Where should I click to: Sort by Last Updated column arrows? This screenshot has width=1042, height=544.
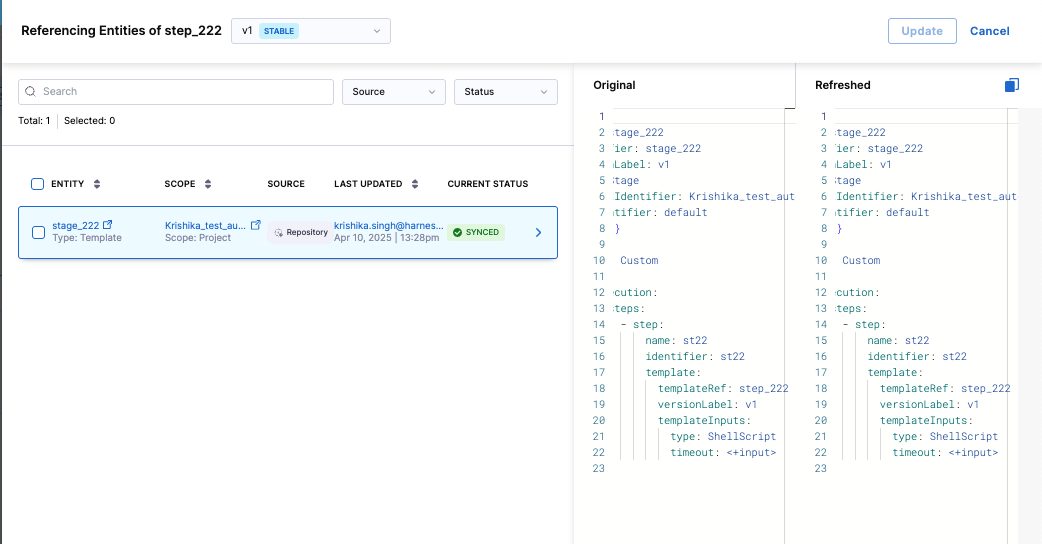pos(415,184)
